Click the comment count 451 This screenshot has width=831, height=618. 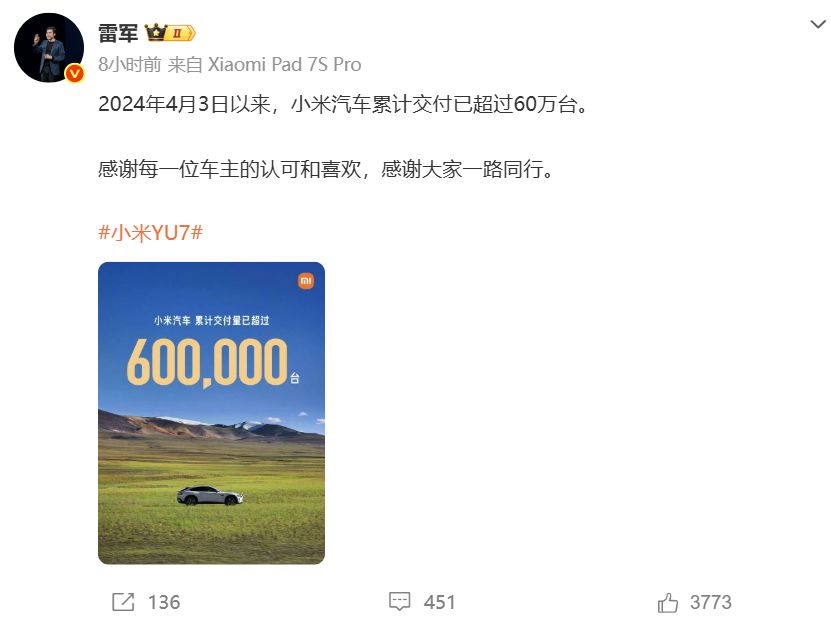coord(439,602)
